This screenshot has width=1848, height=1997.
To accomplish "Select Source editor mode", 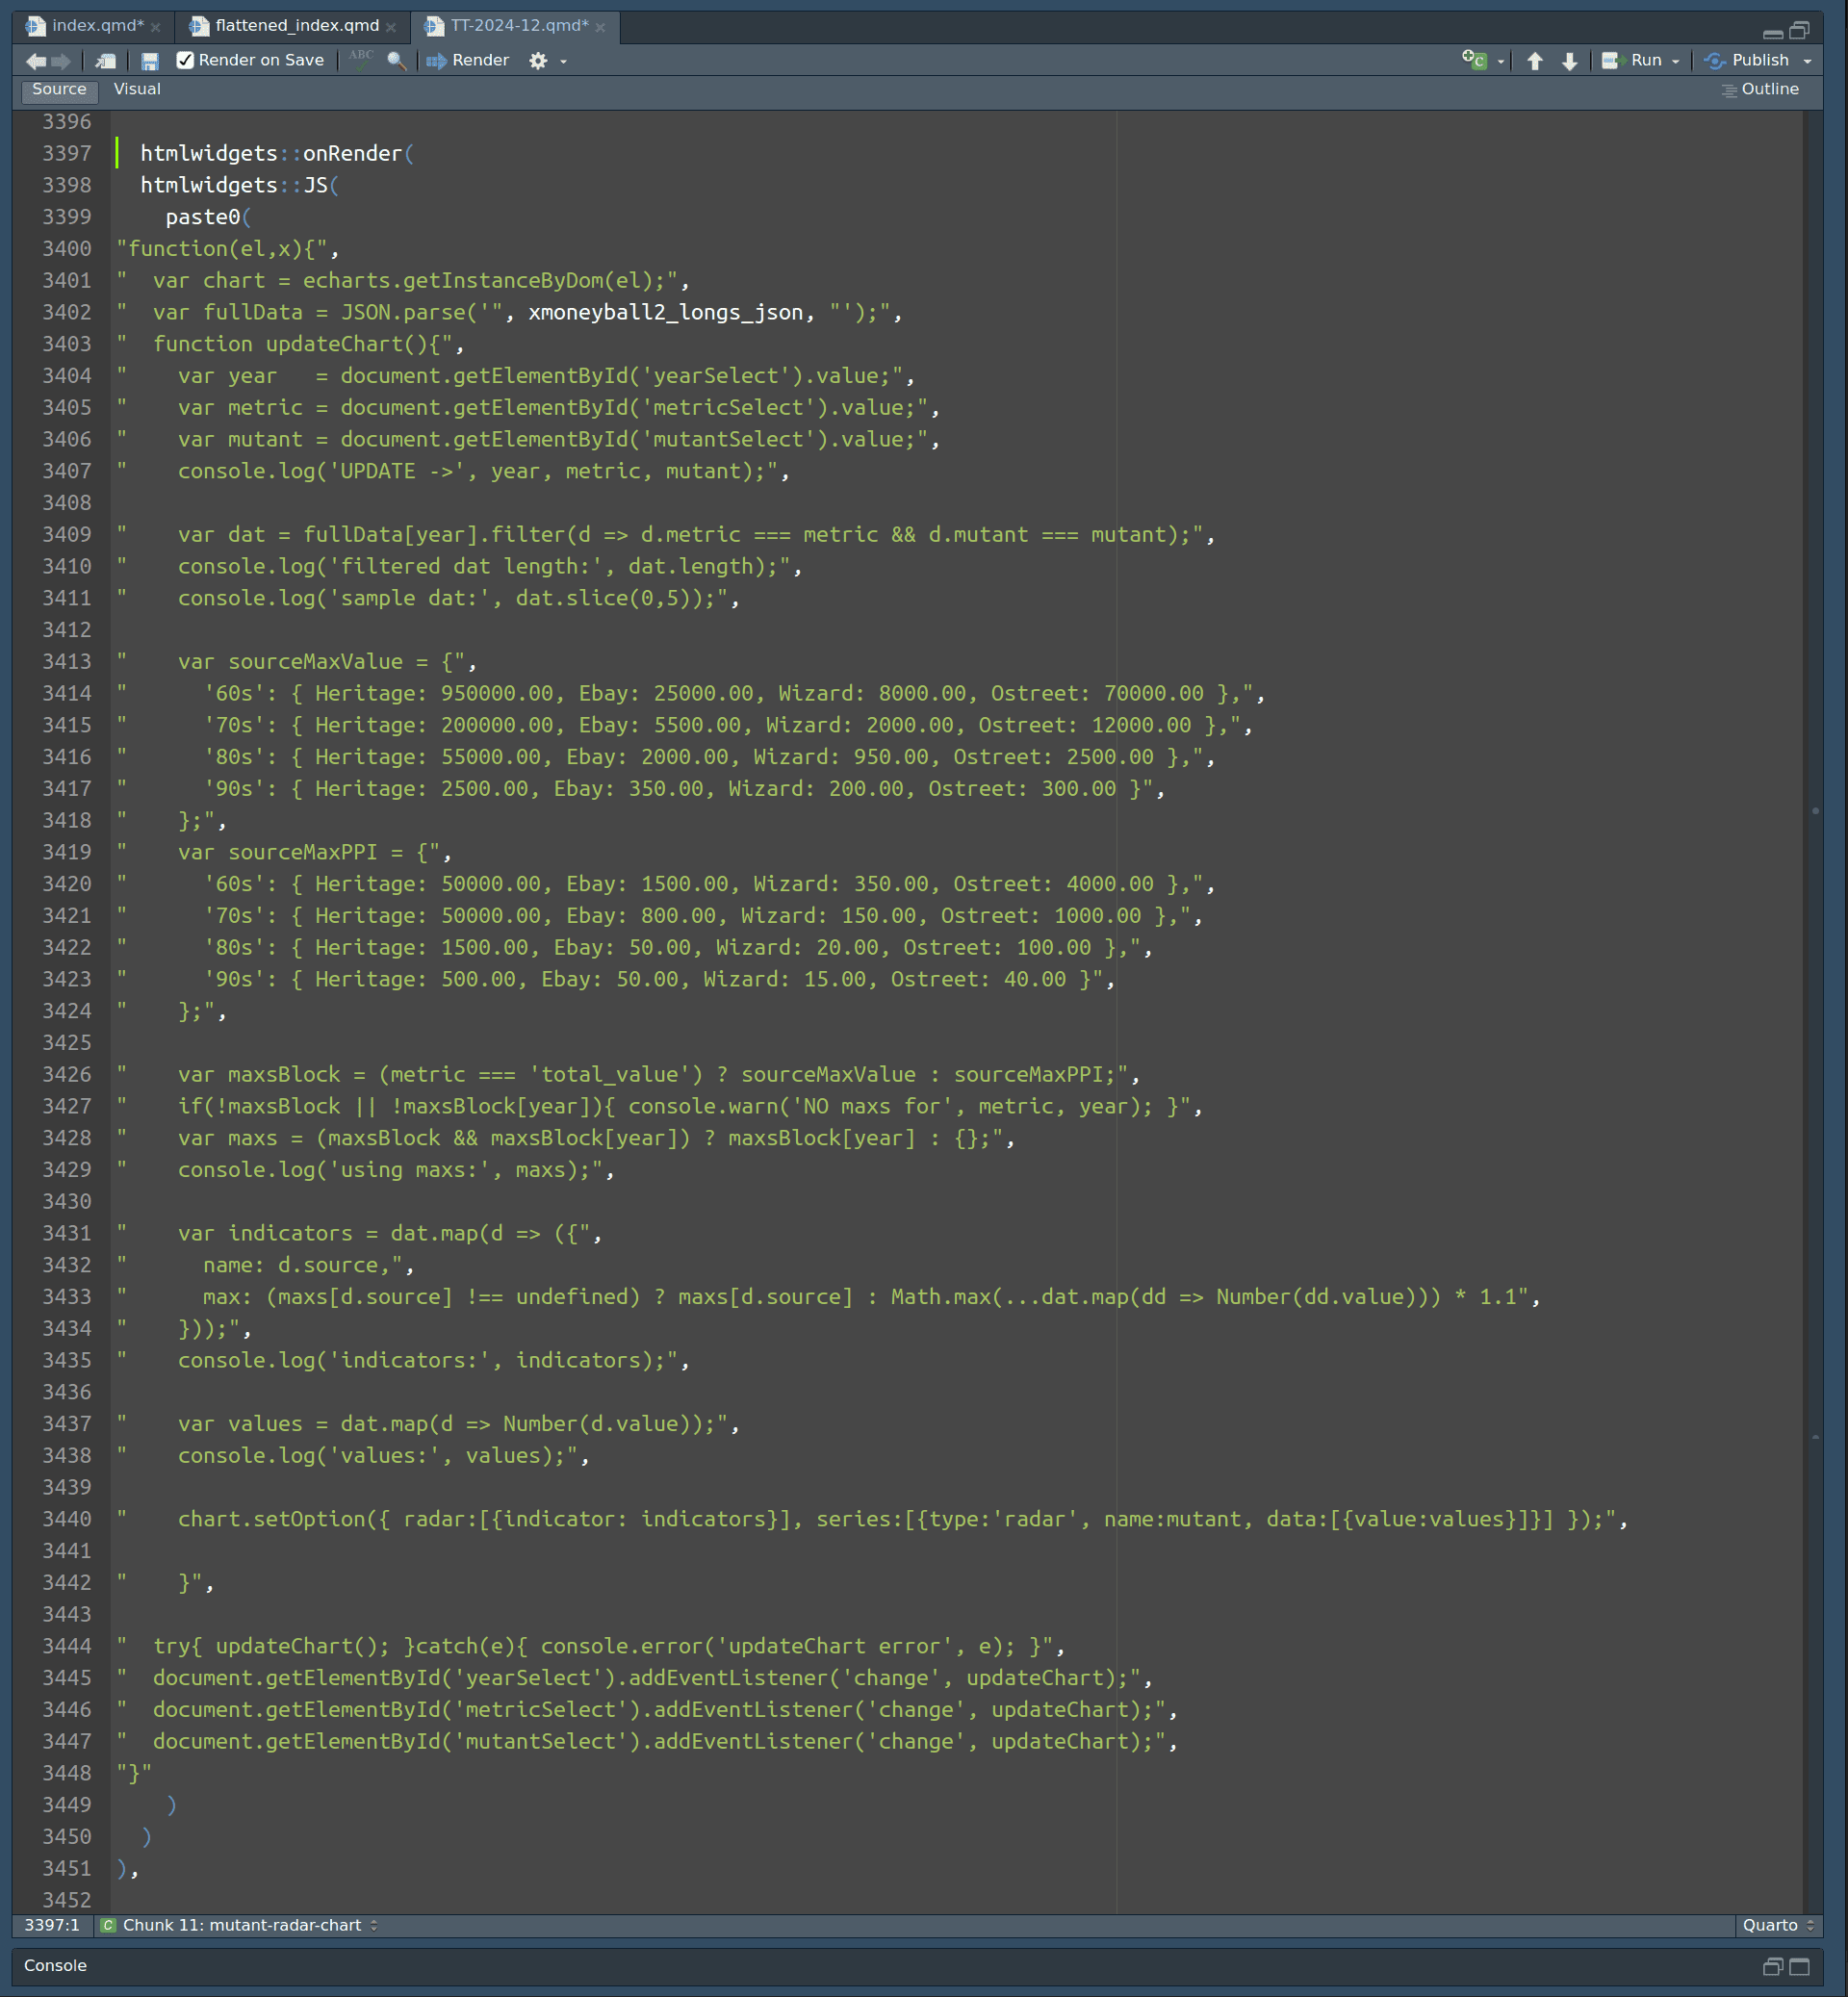I will click(59, 89).
